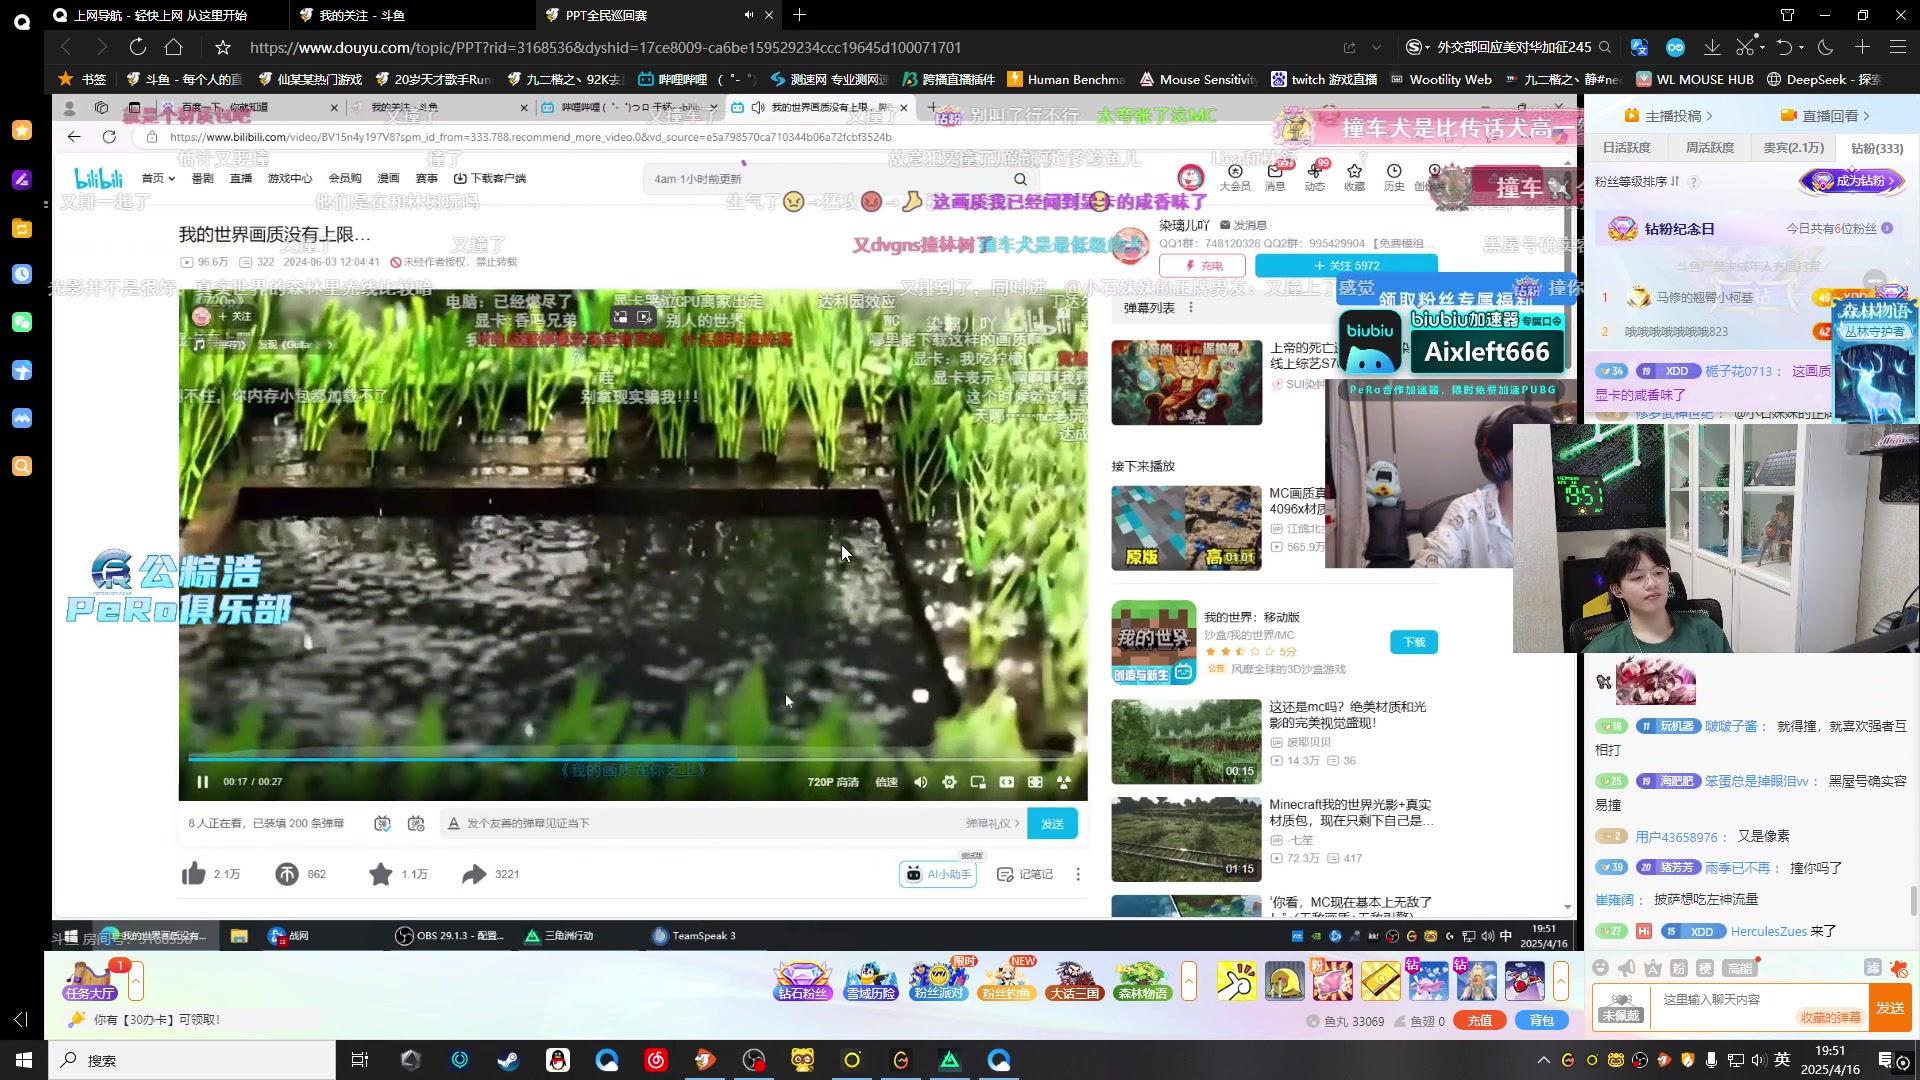Follow the uploader with +关注 5972 button
Image resolution: width=1920 pixels, height=1080 pixels.
tap(1346, 265)
